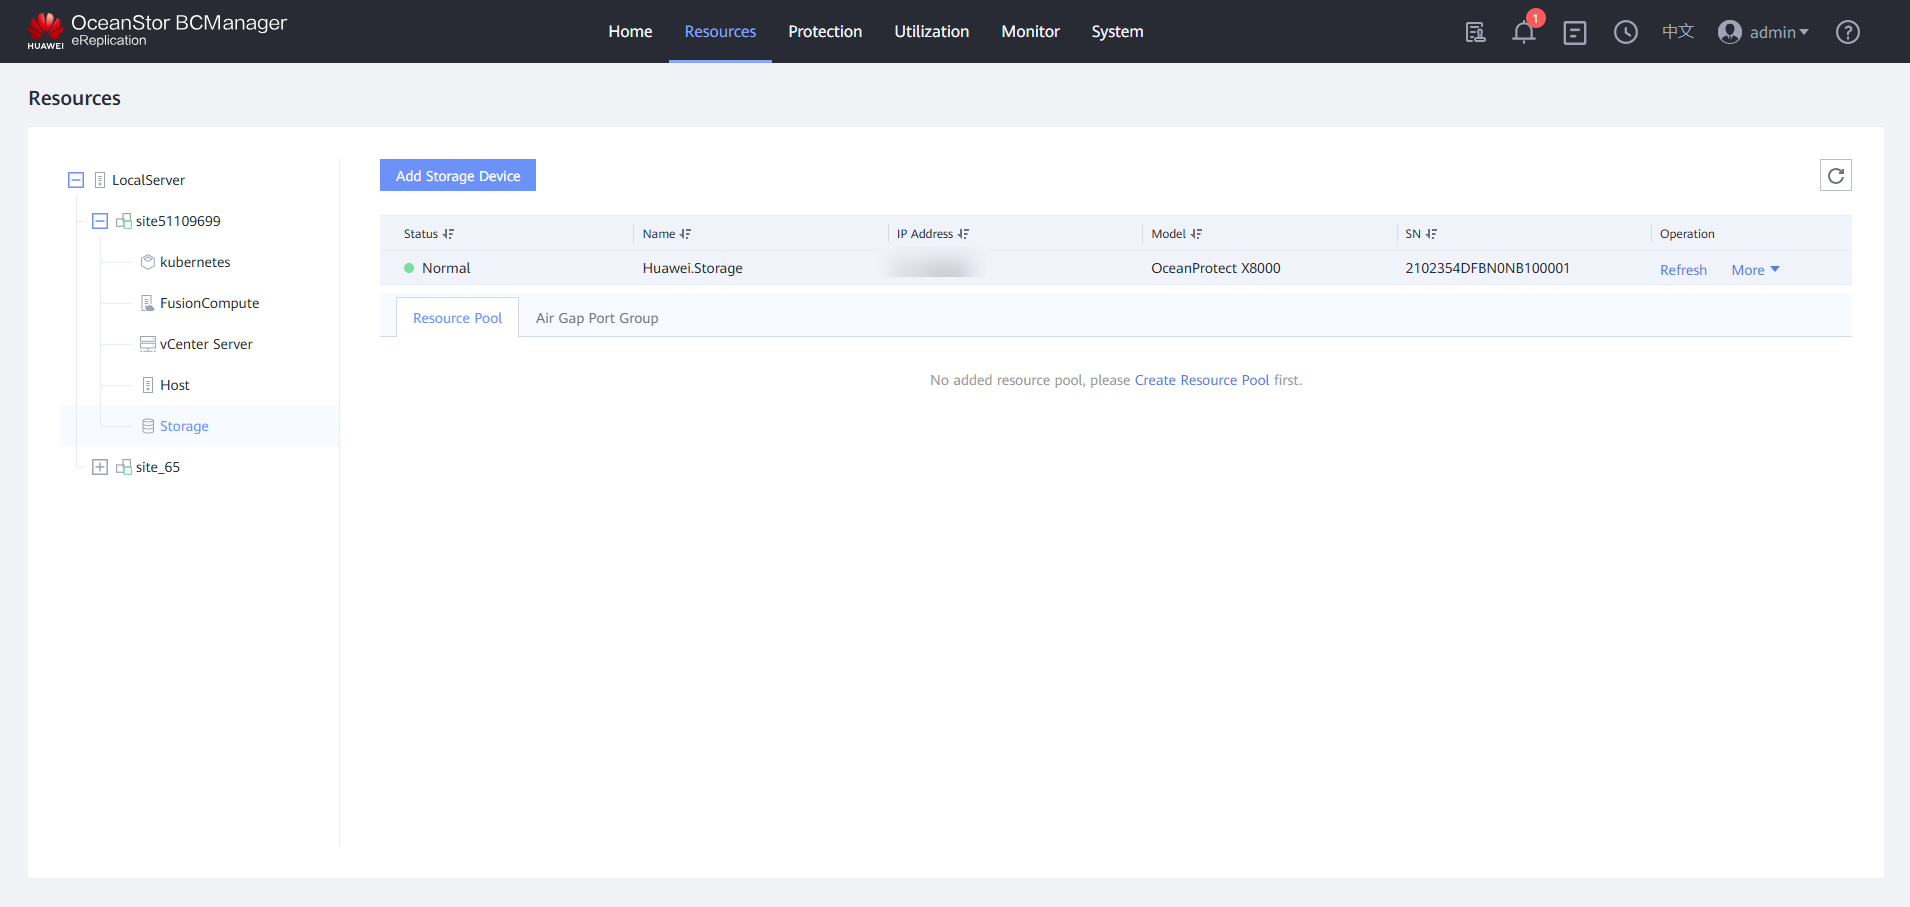Open the admin user menu
The image size is (1910, 907).
point(1764,32)
